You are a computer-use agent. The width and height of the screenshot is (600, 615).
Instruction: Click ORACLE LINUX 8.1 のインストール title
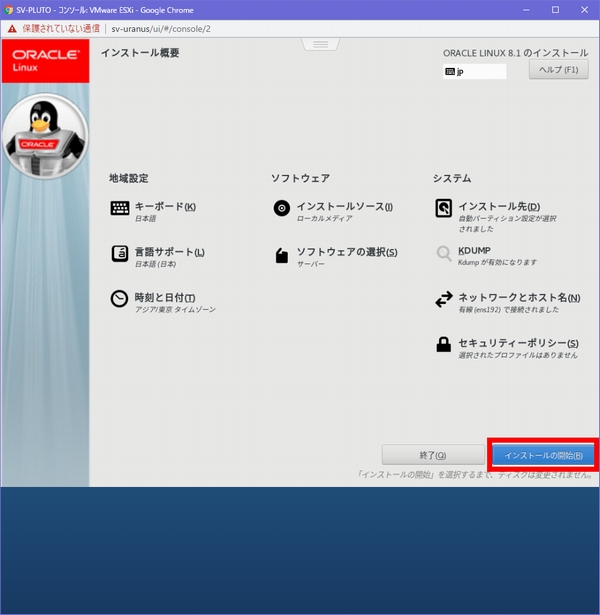[x=516, y=53]
